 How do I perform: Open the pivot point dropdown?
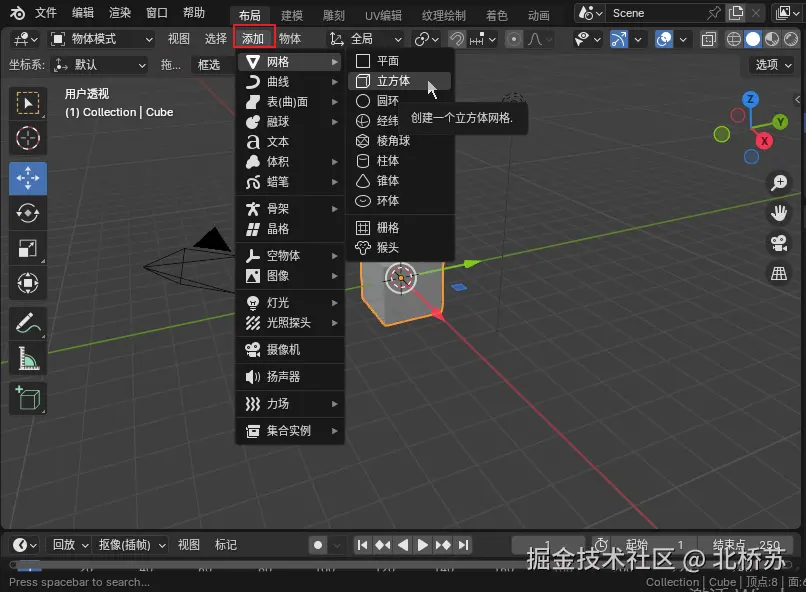click(x=426, y=39)
